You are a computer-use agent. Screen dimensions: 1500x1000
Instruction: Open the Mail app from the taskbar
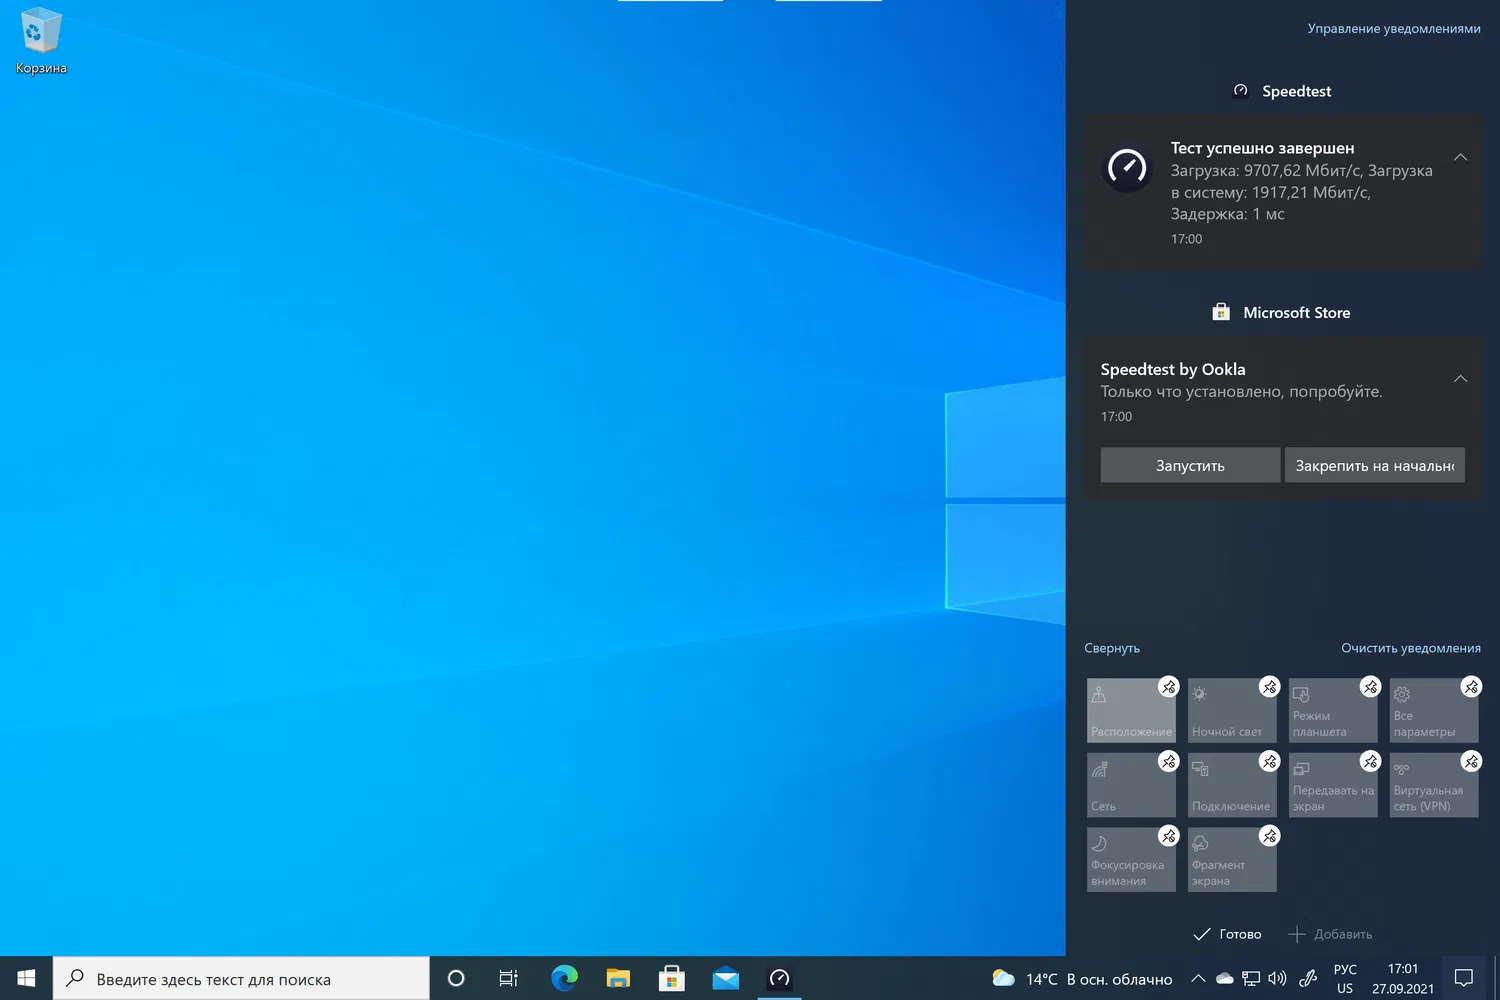[726, 978]
